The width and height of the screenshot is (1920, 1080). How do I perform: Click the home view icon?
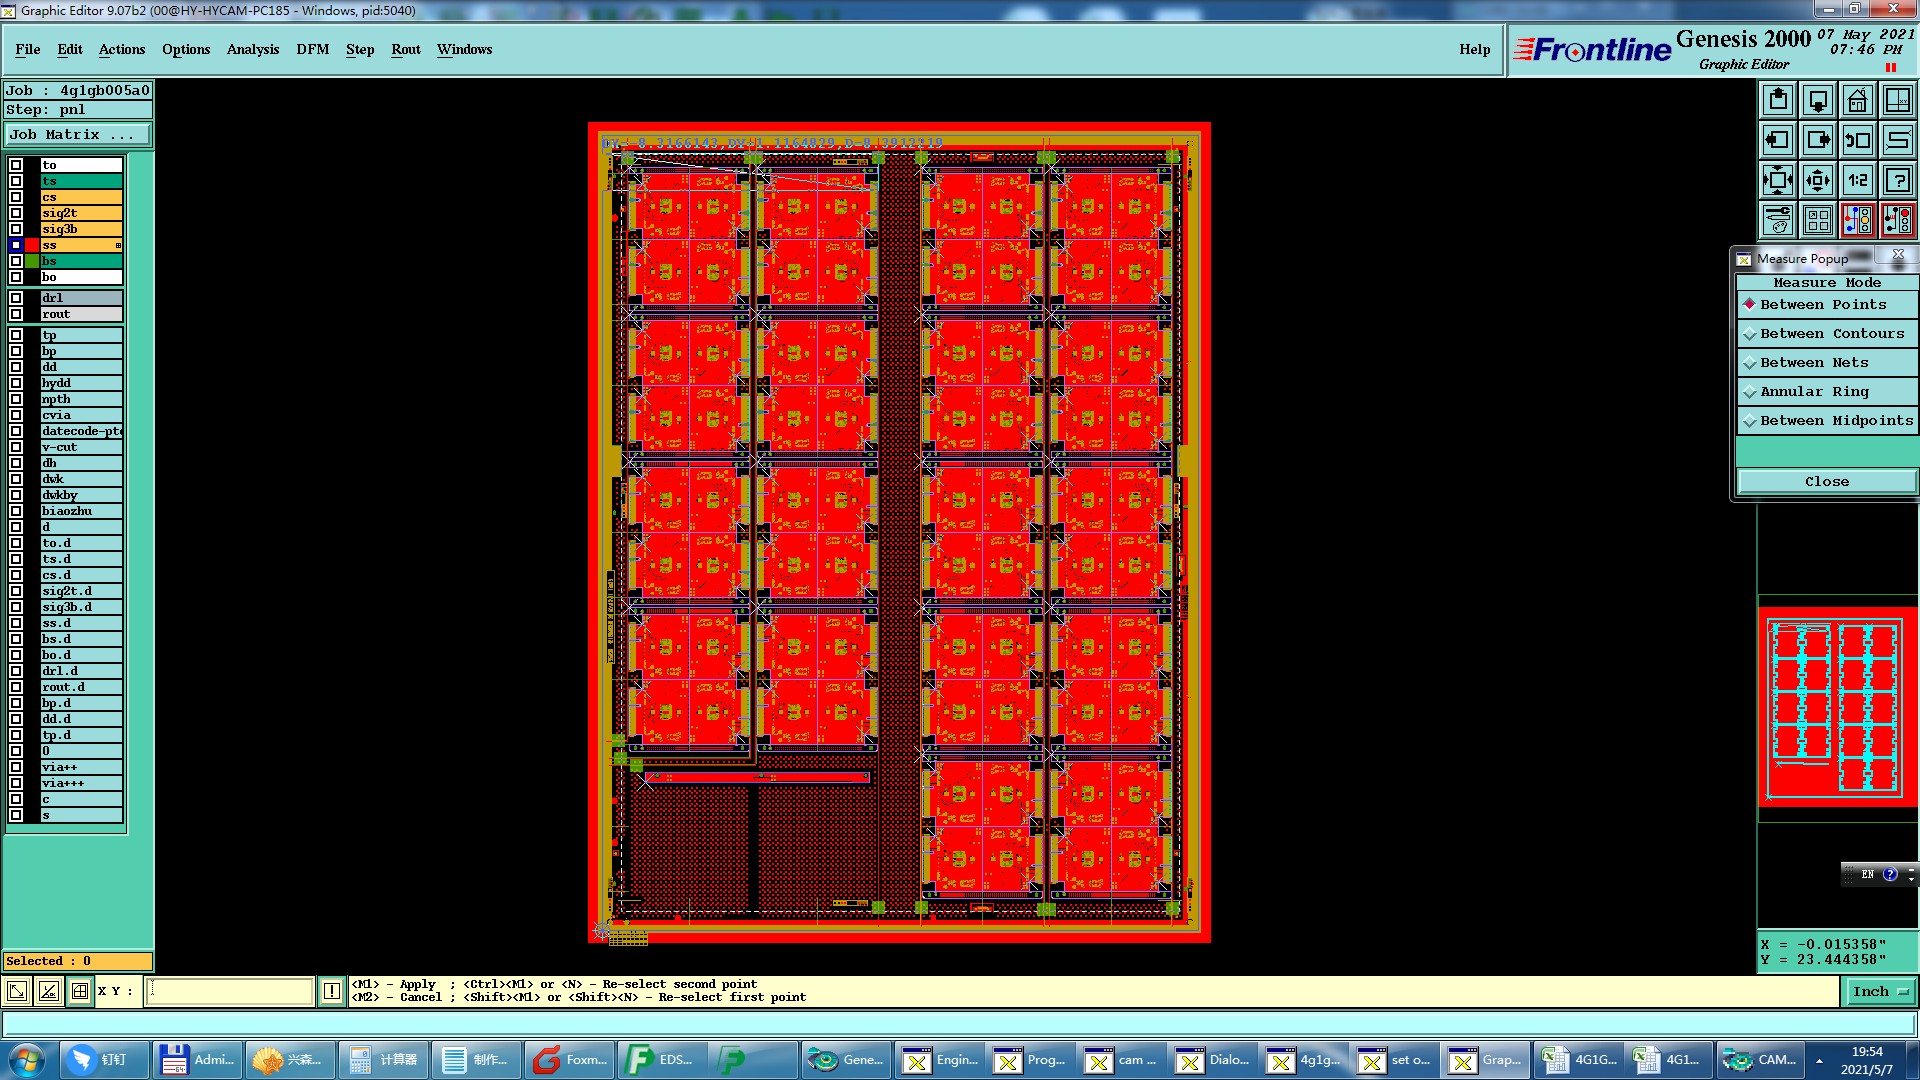click(1857, 100)
